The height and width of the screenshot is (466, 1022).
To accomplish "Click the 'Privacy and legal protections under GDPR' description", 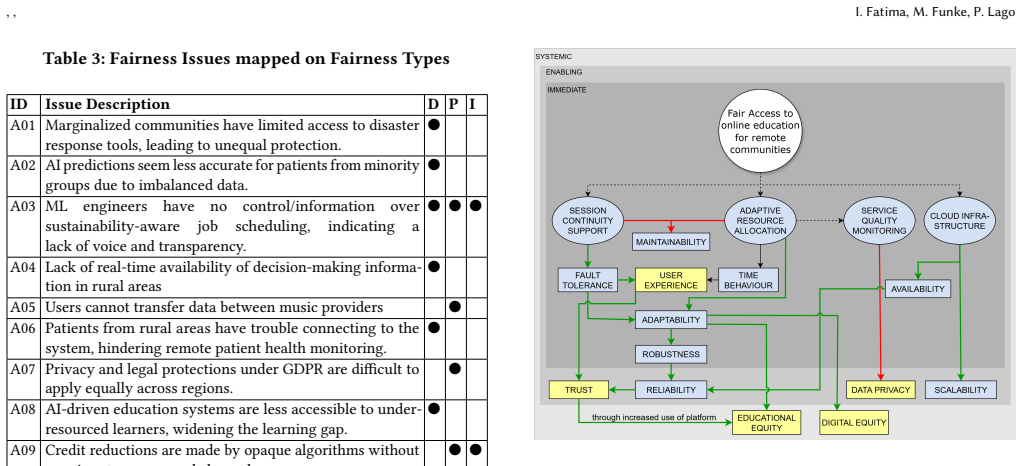I will coord(233,379).
